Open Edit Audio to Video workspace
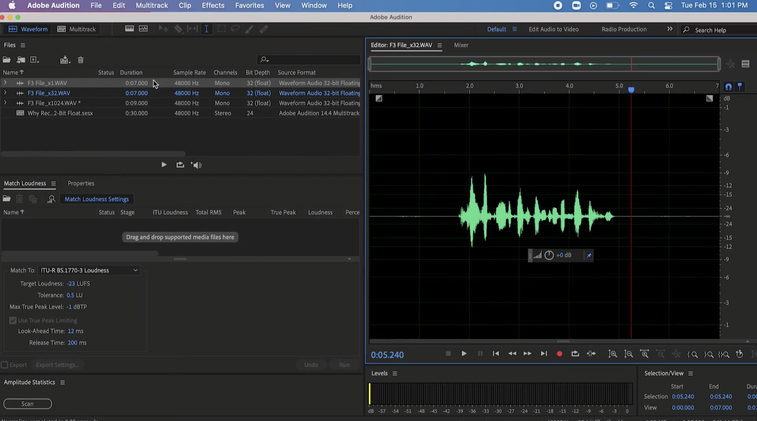 [553, 29]
